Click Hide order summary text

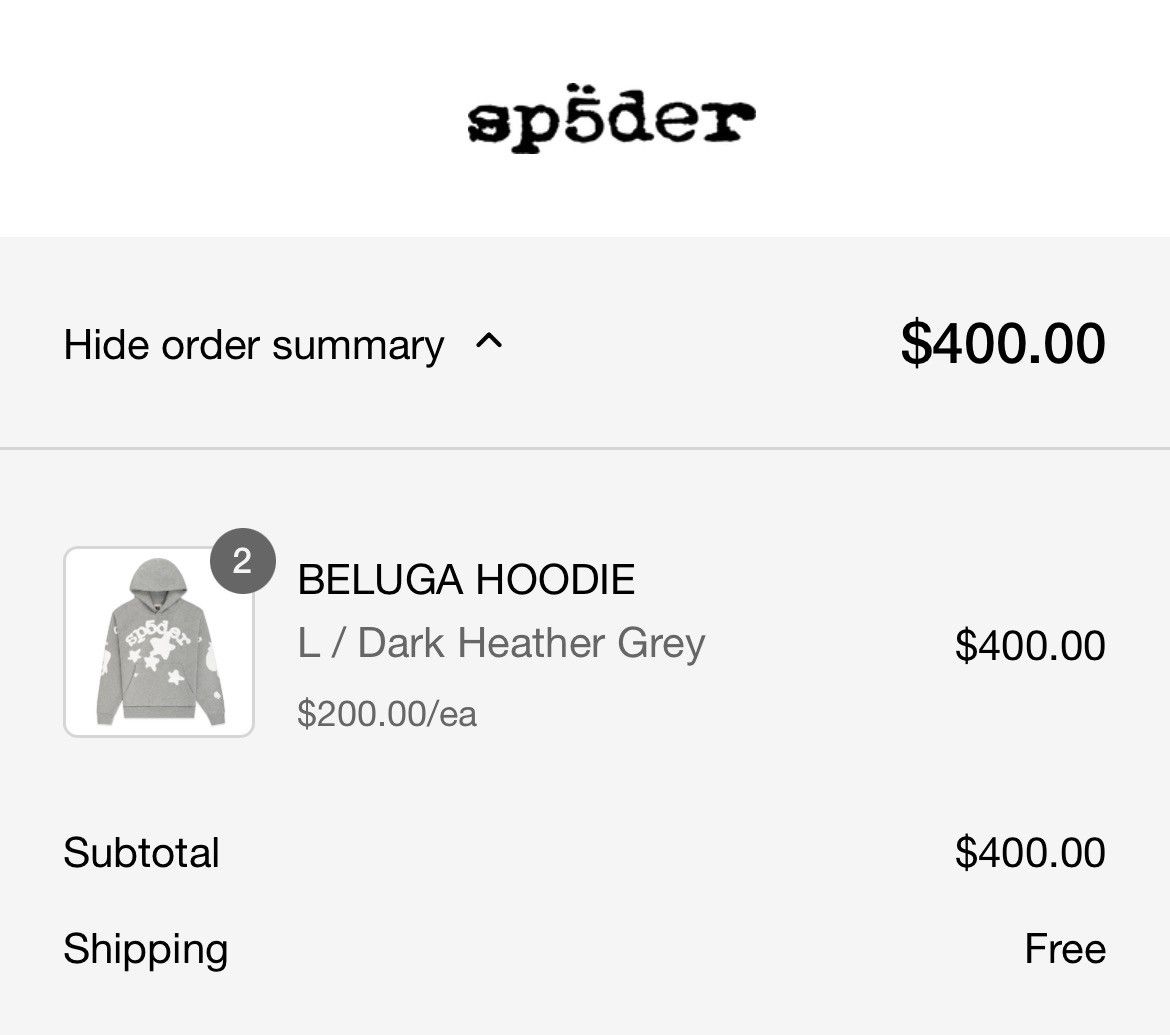tap(254, 345)
